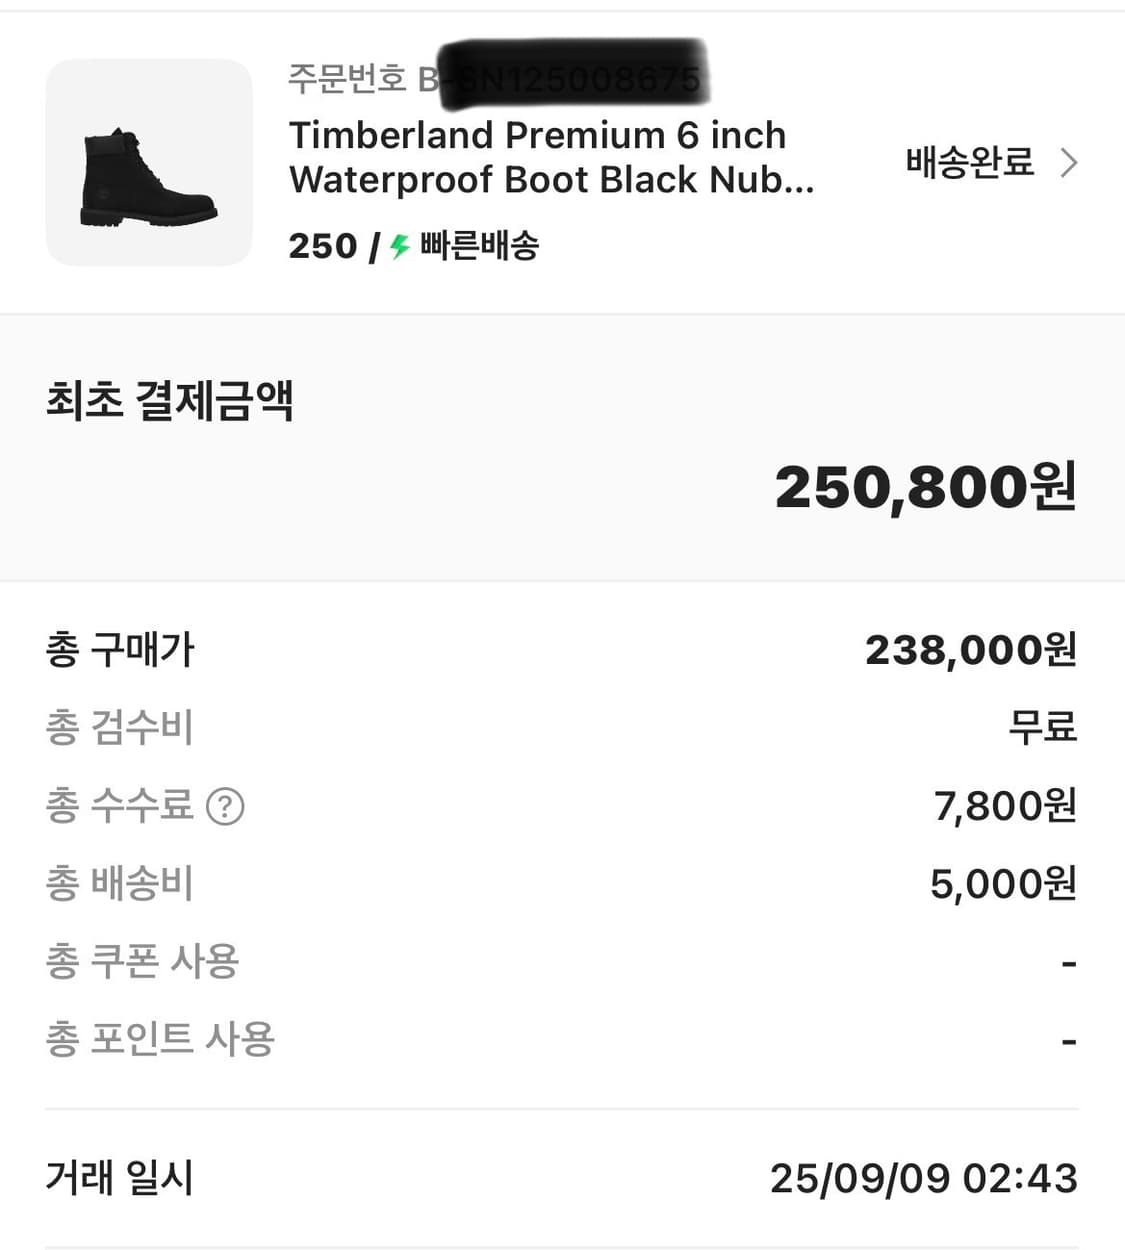Click the 7,800원 fee amount
Viewport: 1125px width, 1250px height.
tap(1004, 806)
